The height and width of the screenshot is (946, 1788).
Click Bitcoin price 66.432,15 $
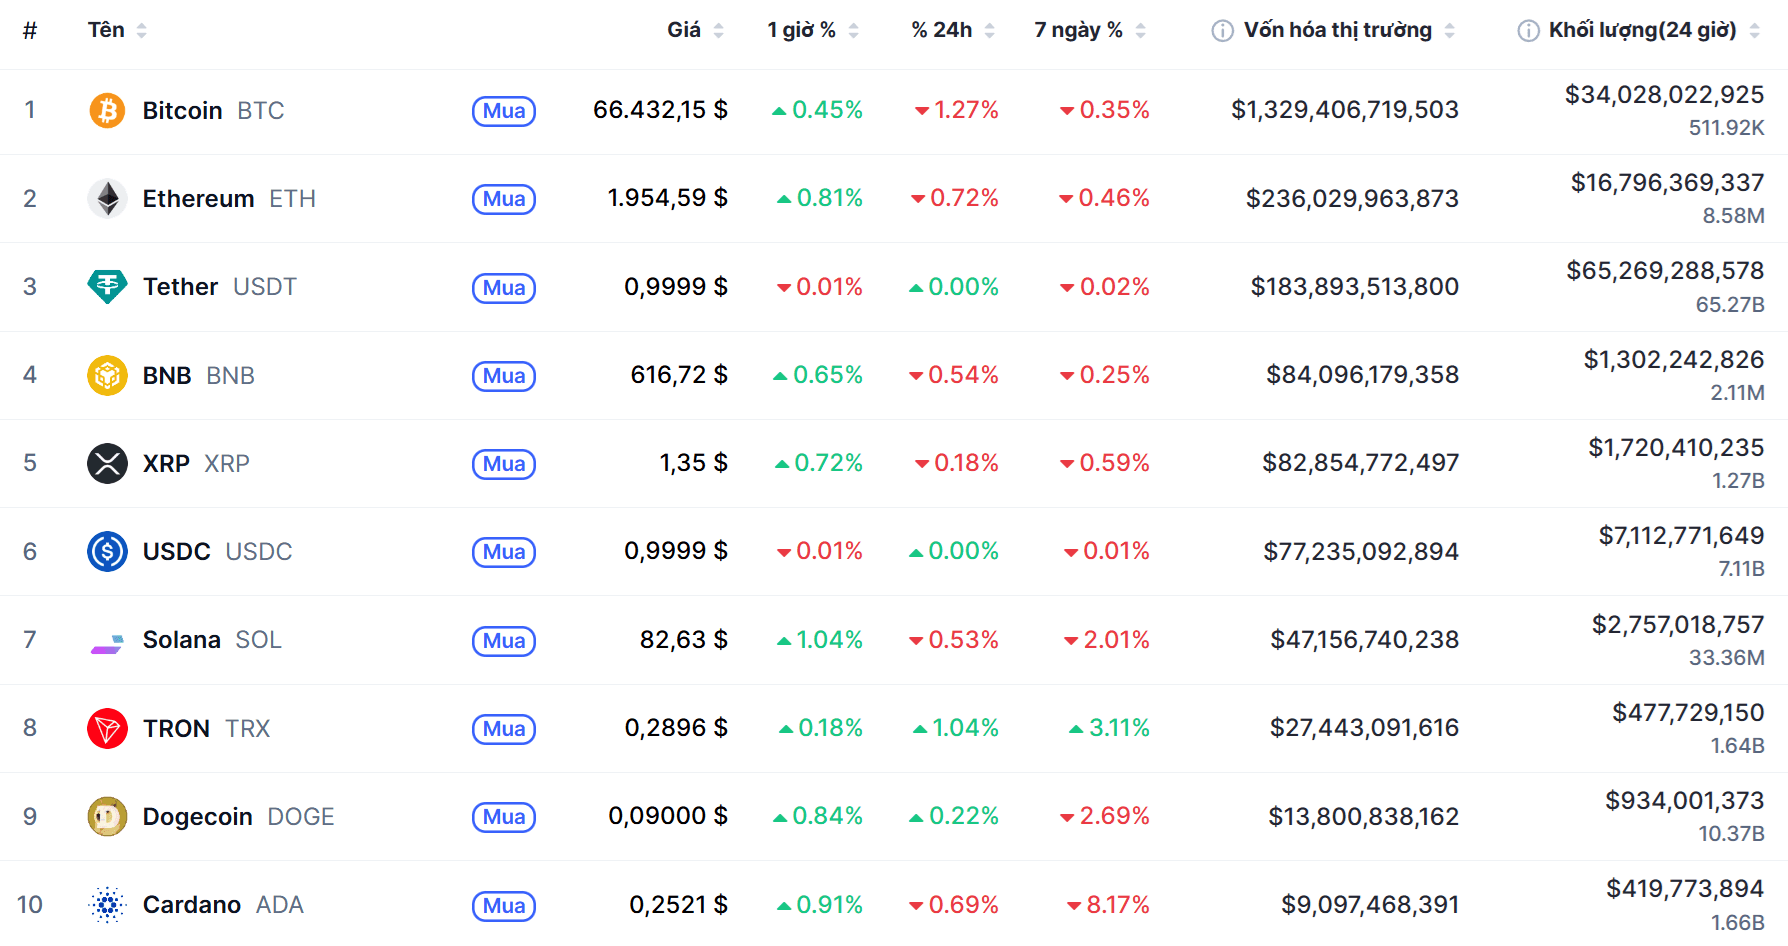click(x=660, y=110)
